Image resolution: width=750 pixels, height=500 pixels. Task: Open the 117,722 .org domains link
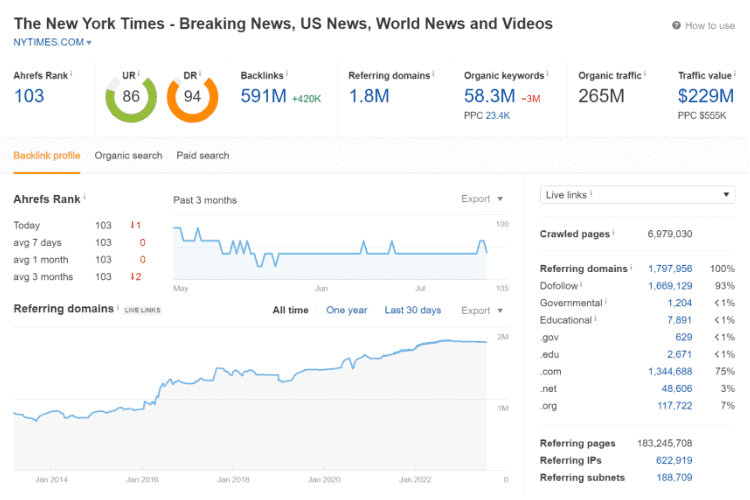coord(675,406)
